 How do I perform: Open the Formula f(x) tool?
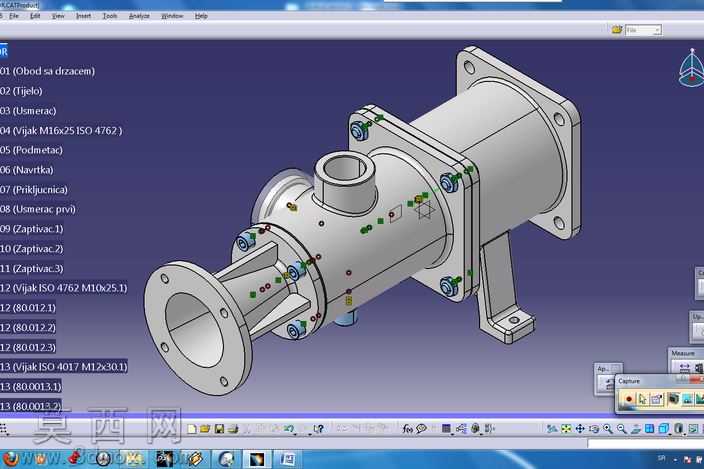click(x=407, y=429)
